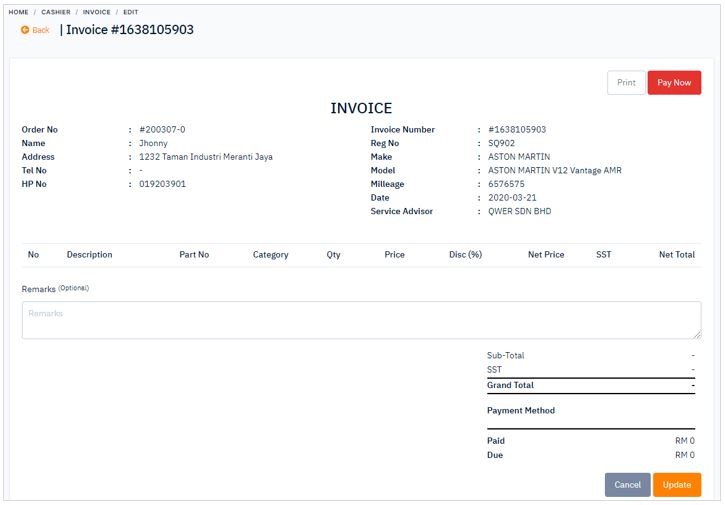Open INVOICE breadcrumb link

(x=97, y=12)
